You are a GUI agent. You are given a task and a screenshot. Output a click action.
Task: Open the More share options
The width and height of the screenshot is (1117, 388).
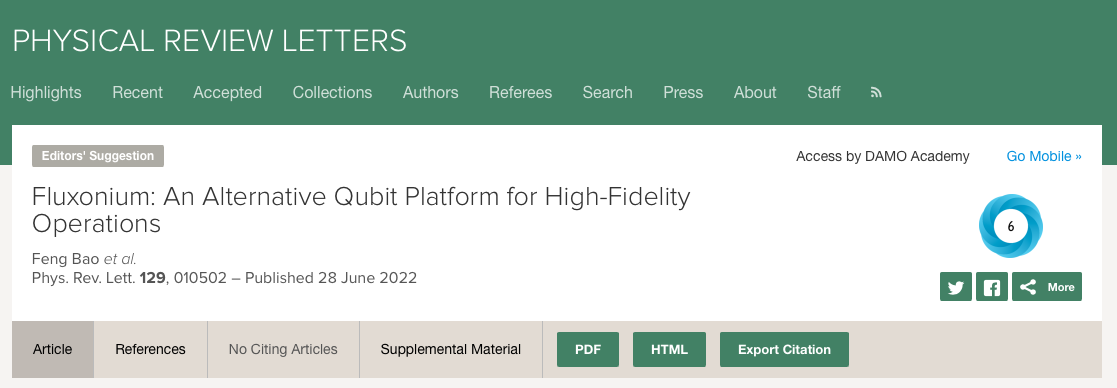pyautogui.click(x=1046, y=287)
